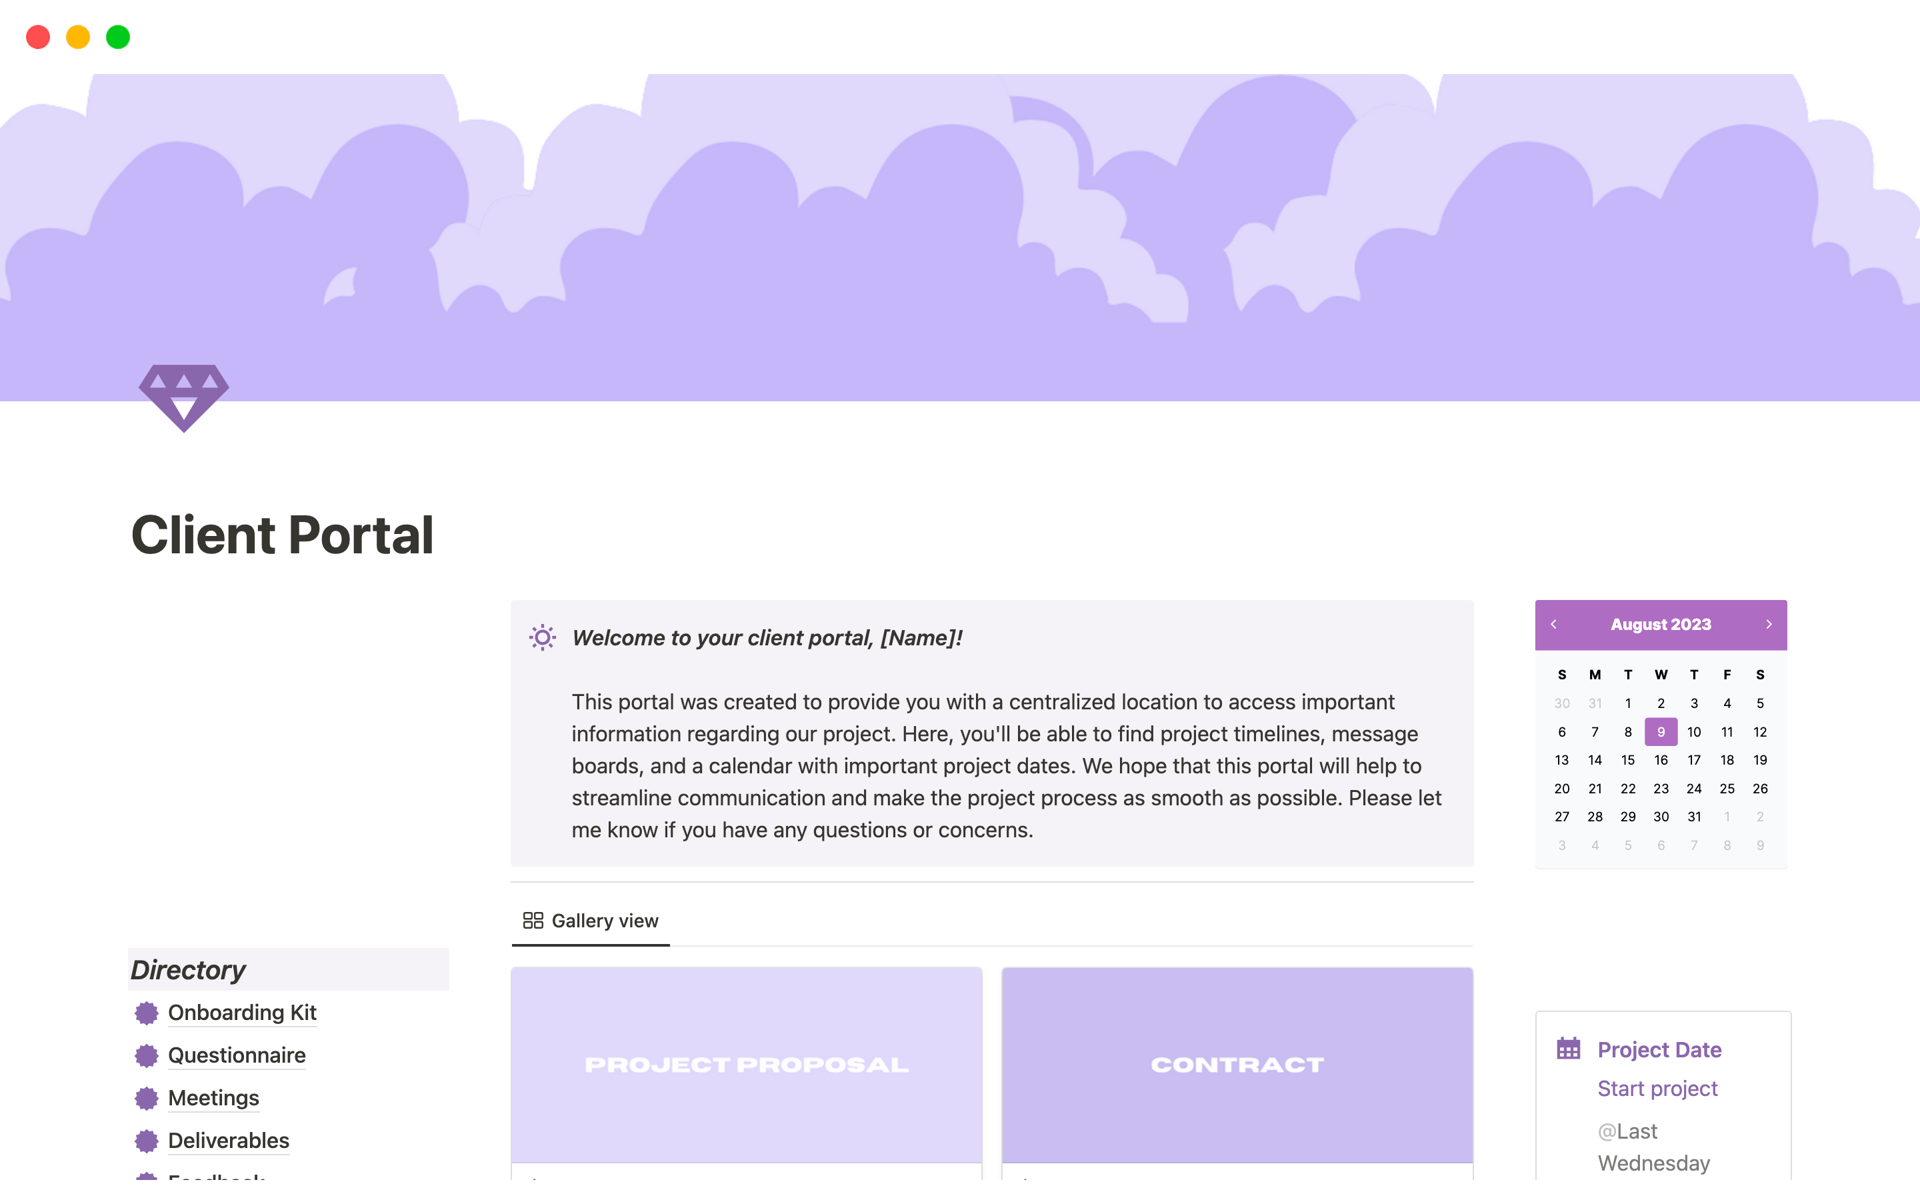
Task: Click the diamond/gem icon above title
Action: point(184,395)
